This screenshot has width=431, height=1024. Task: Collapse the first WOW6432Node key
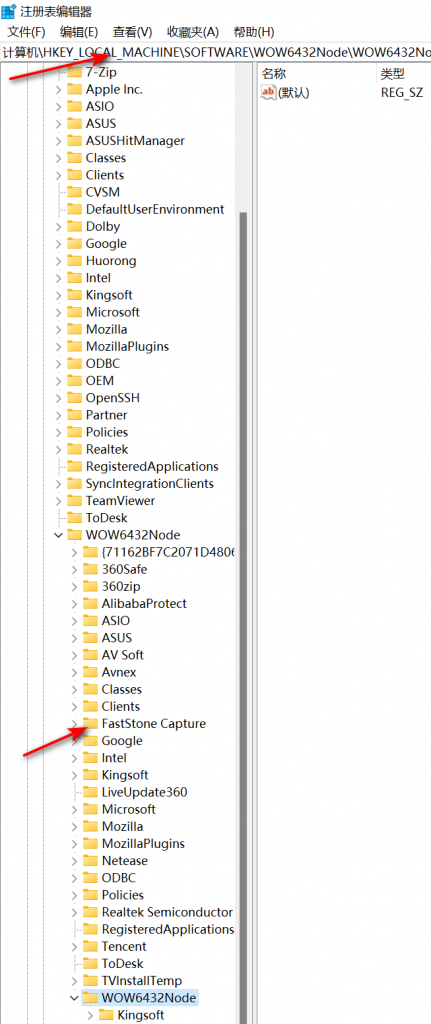pyautogui.click(x=59, y=535)
